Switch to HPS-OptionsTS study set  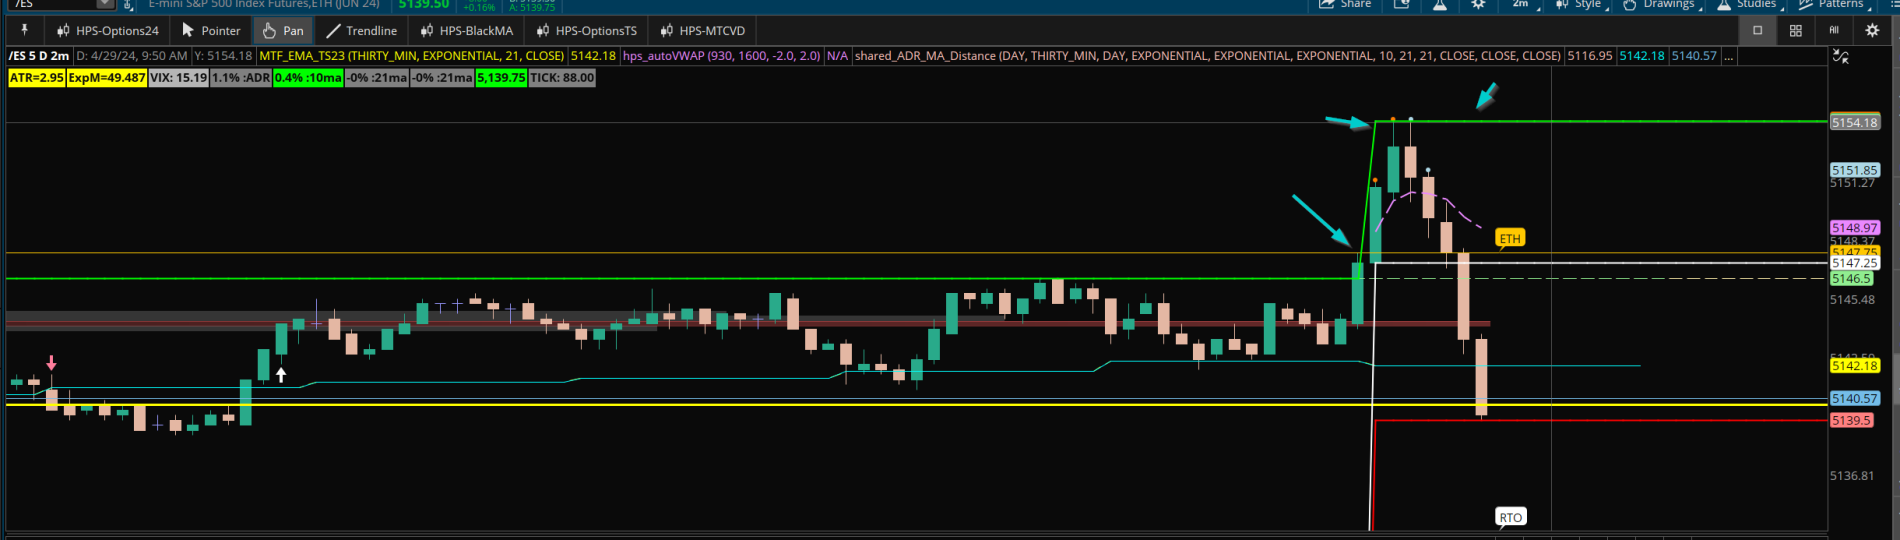tap(587, 30)
